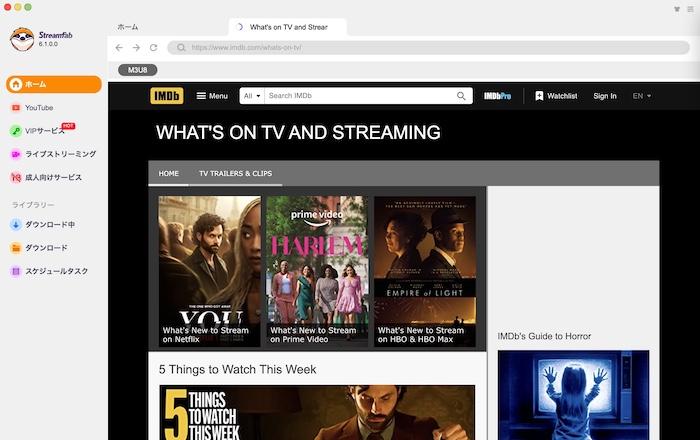Click the shirt skin icon top right
The image size is (700, 440).
(677, 9)
